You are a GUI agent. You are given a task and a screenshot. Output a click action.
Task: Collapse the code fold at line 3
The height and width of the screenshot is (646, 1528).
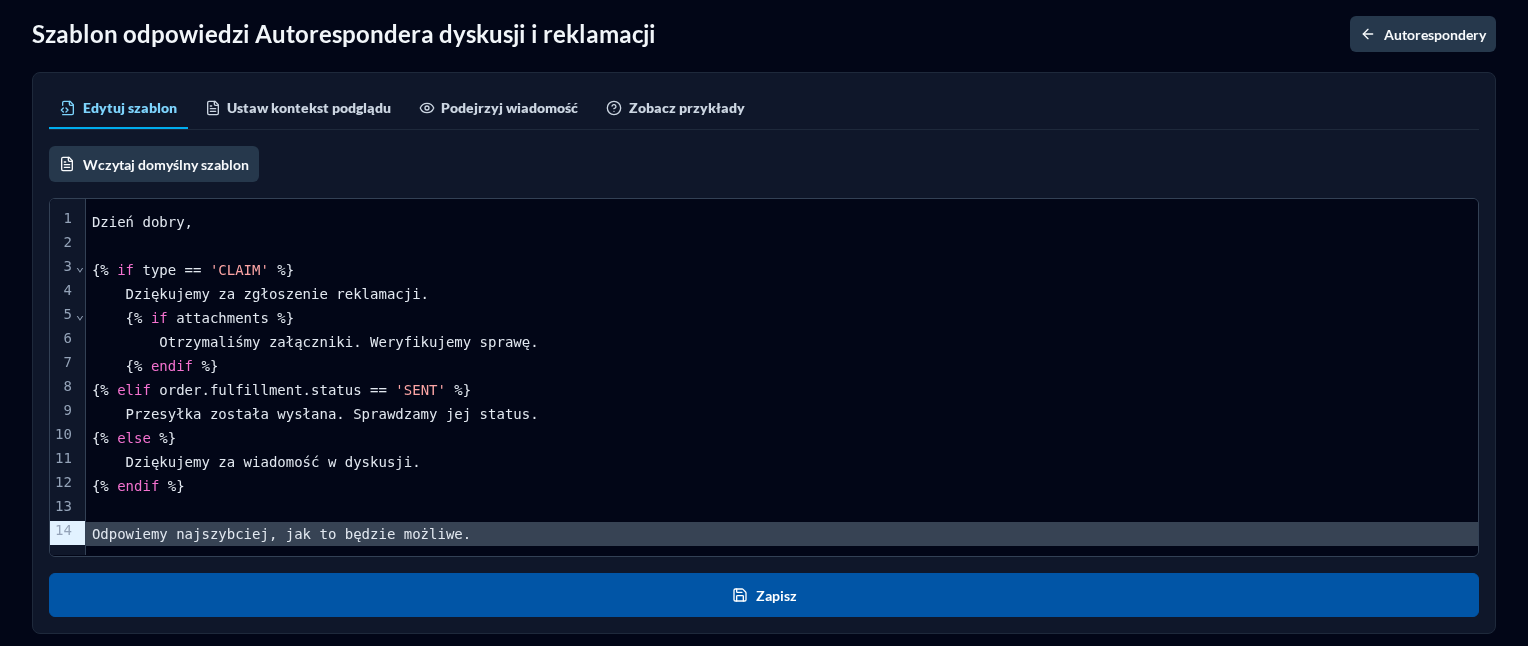[80, 269]
